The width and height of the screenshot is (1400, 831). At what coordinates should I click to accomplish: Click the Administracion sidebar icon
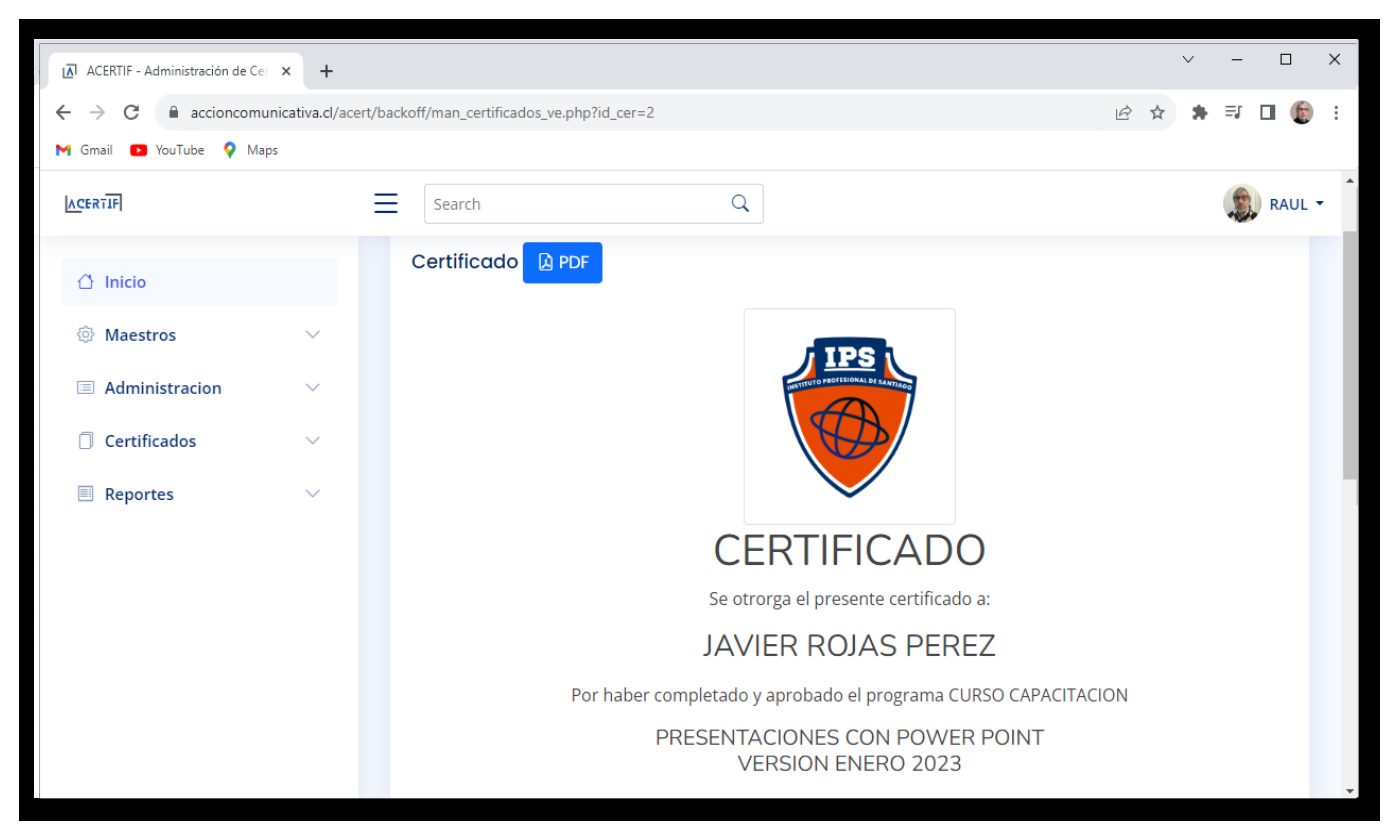click(86, 388)
